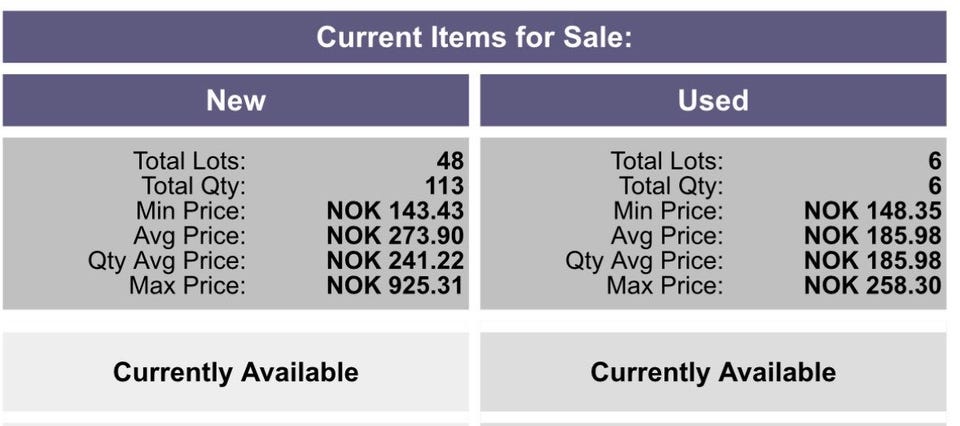960x426 pixels.
Task: Click the Max Price label under Used
Action: 666,286
